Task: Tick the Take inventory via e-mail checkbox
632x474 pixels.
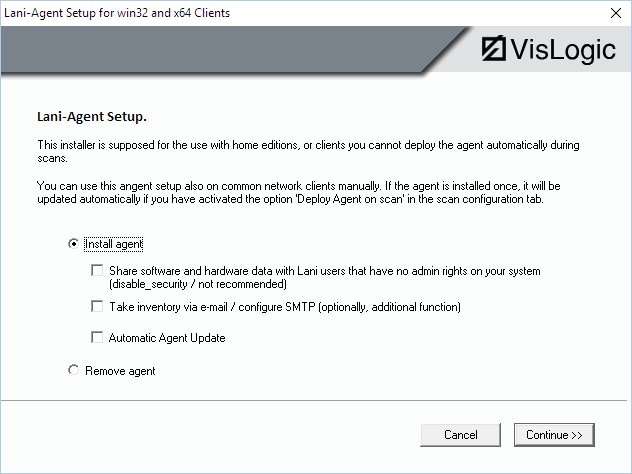Action: pos(97,307)
